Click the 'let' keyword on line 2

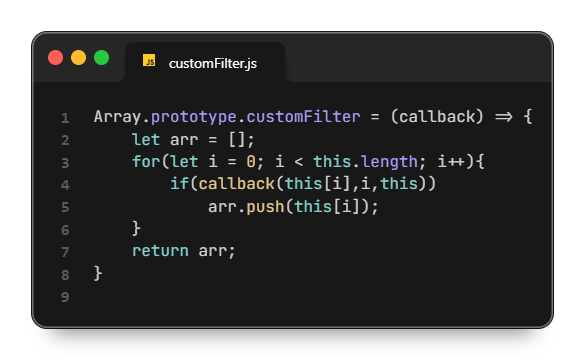click(x=146, y=140)
